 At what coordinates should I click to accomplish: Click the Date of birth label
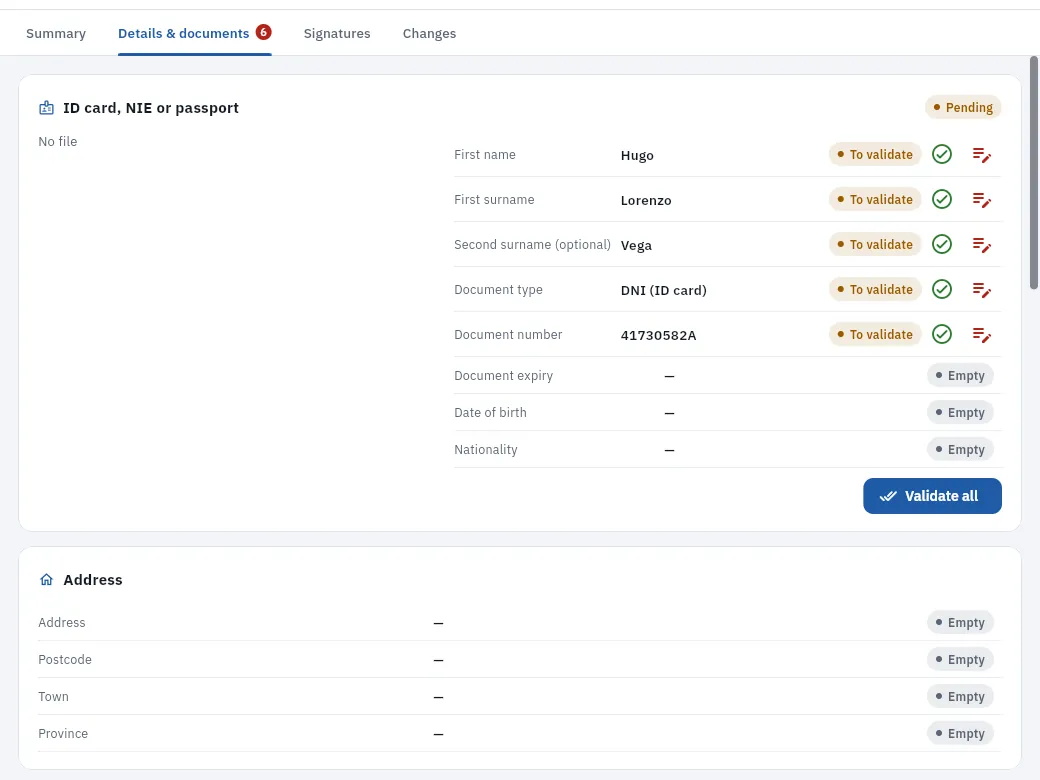click(x=490, y=413)
